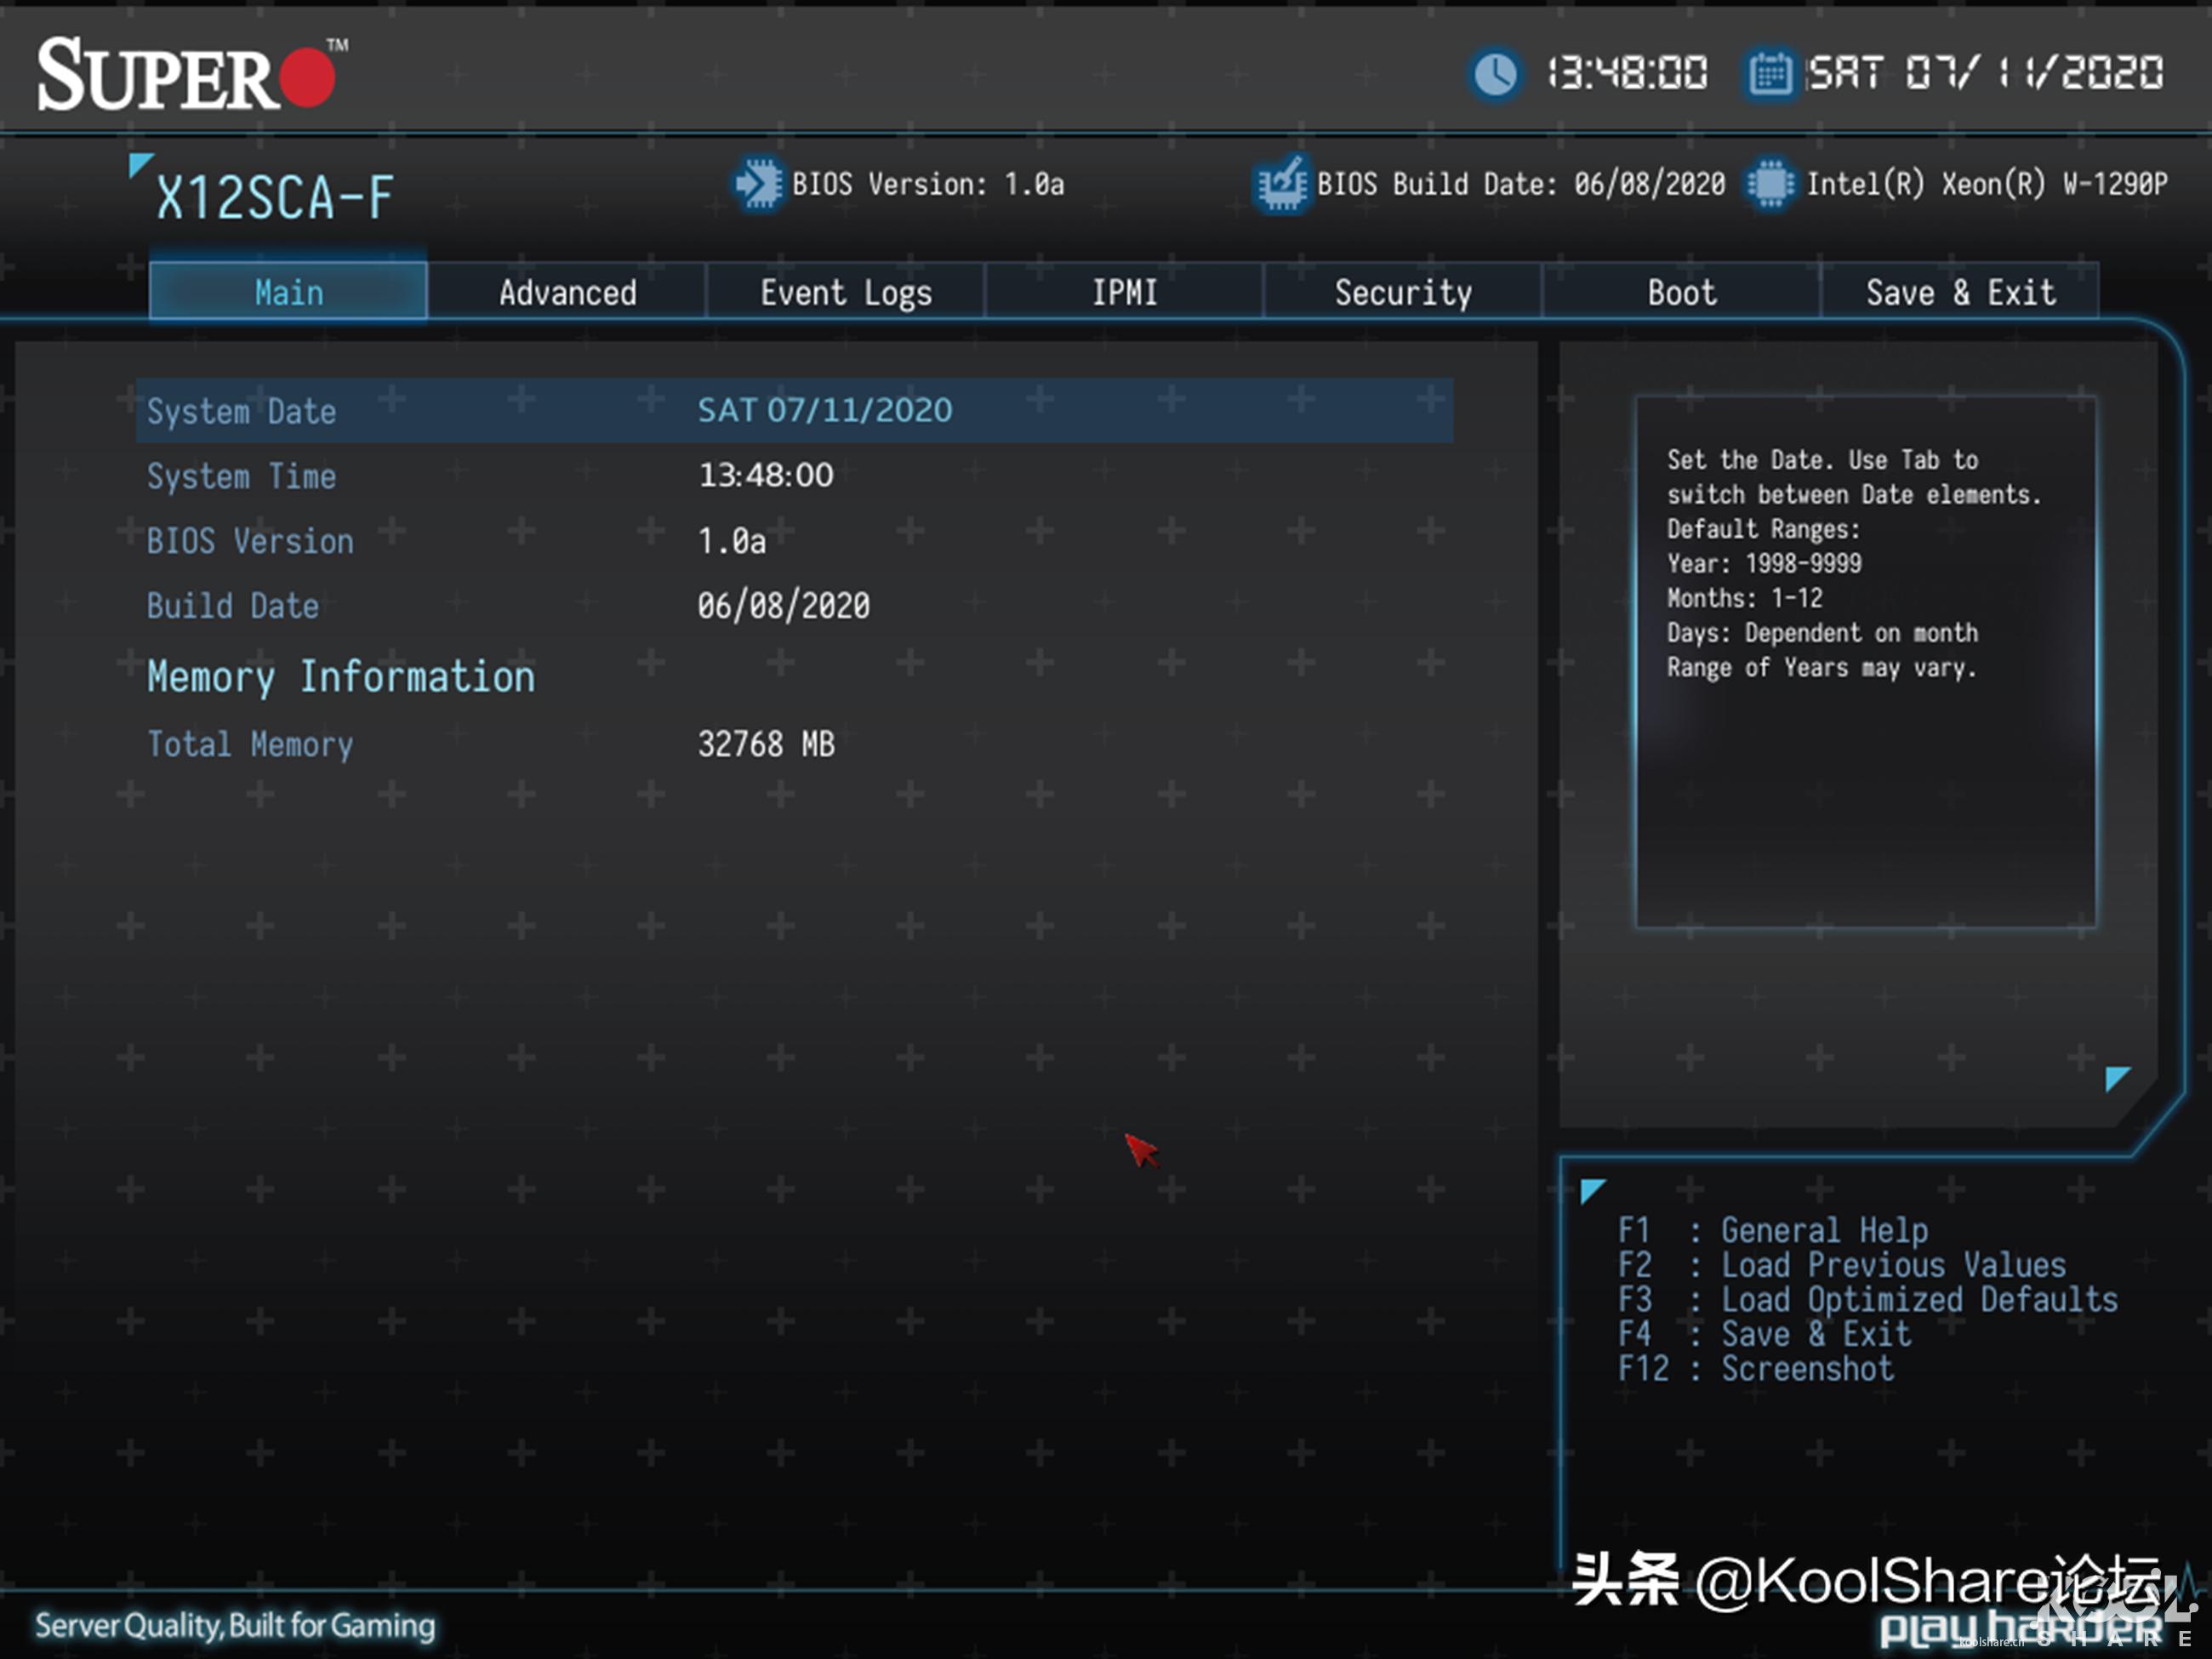Go to the Security tab
2212x1659 pixels.
tap(1402, 292)
